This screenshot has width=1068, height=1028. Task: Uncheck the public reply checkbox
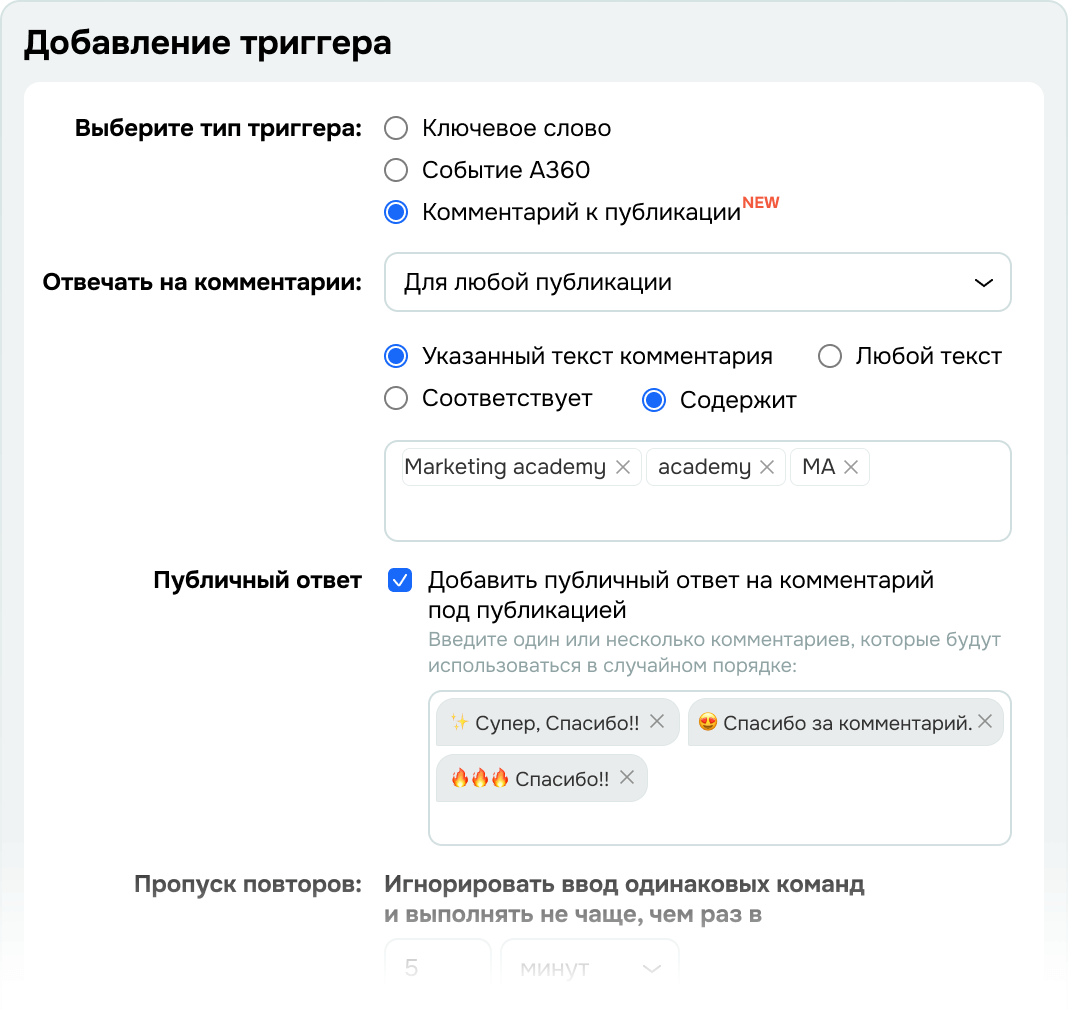(x=399, y=581)
